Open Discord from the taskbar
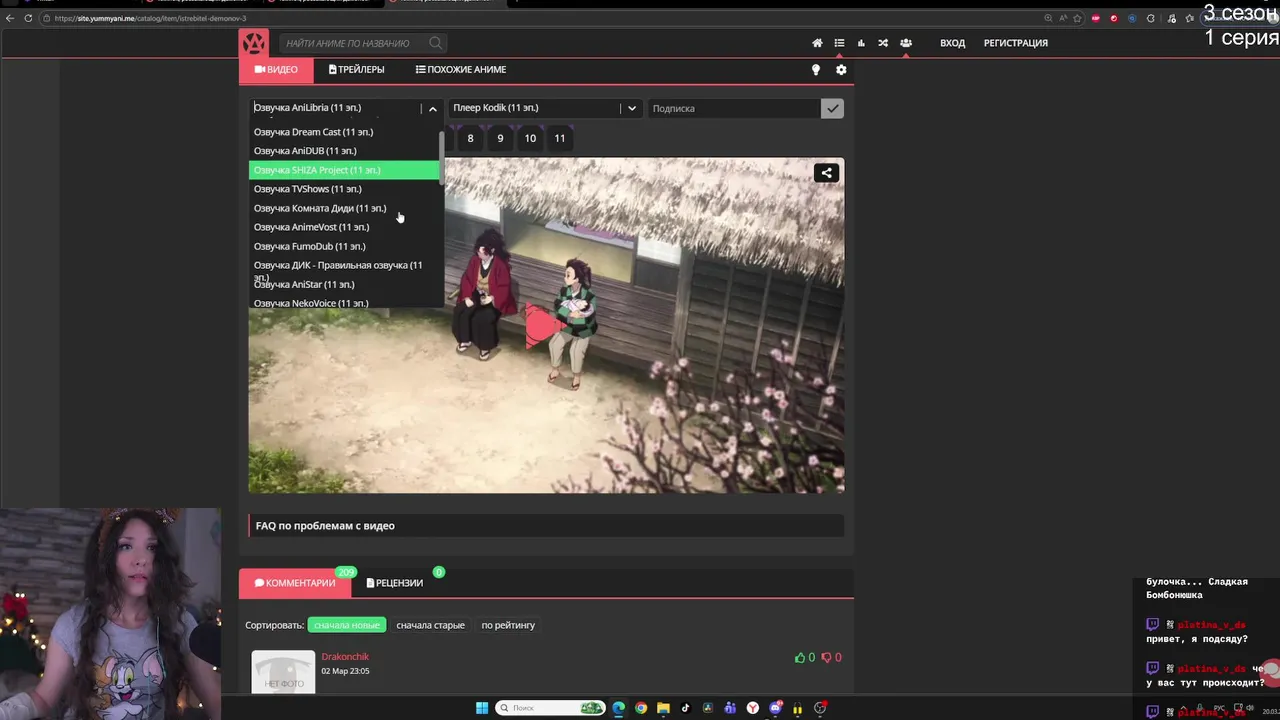The image size is (1280, 720). tap(775, 708)
